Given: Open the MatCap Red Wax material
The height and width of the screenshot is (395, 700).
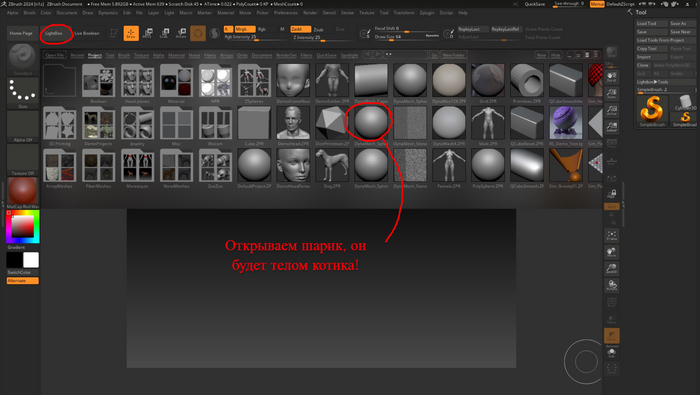Looking at the screenshot, I should point(22,193).
